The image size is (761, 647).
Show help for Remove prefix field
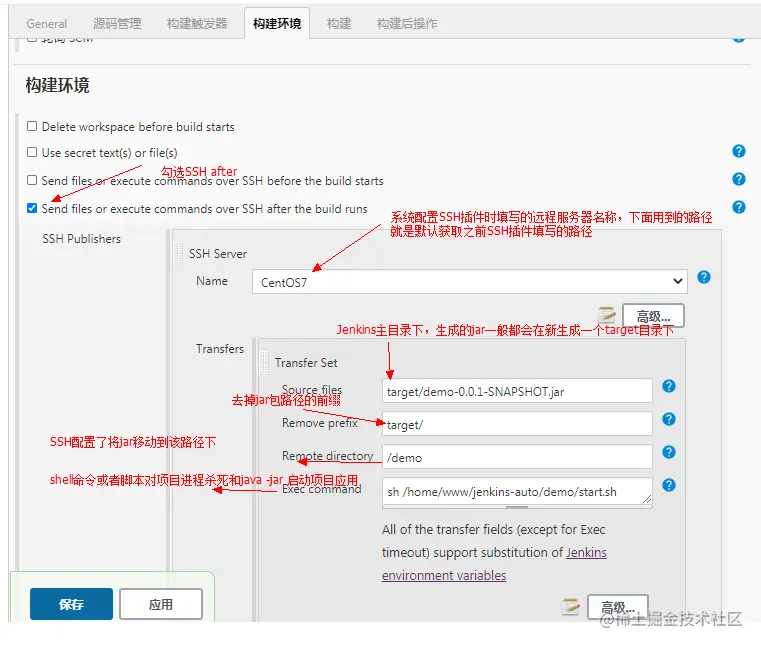pos(669,419)
